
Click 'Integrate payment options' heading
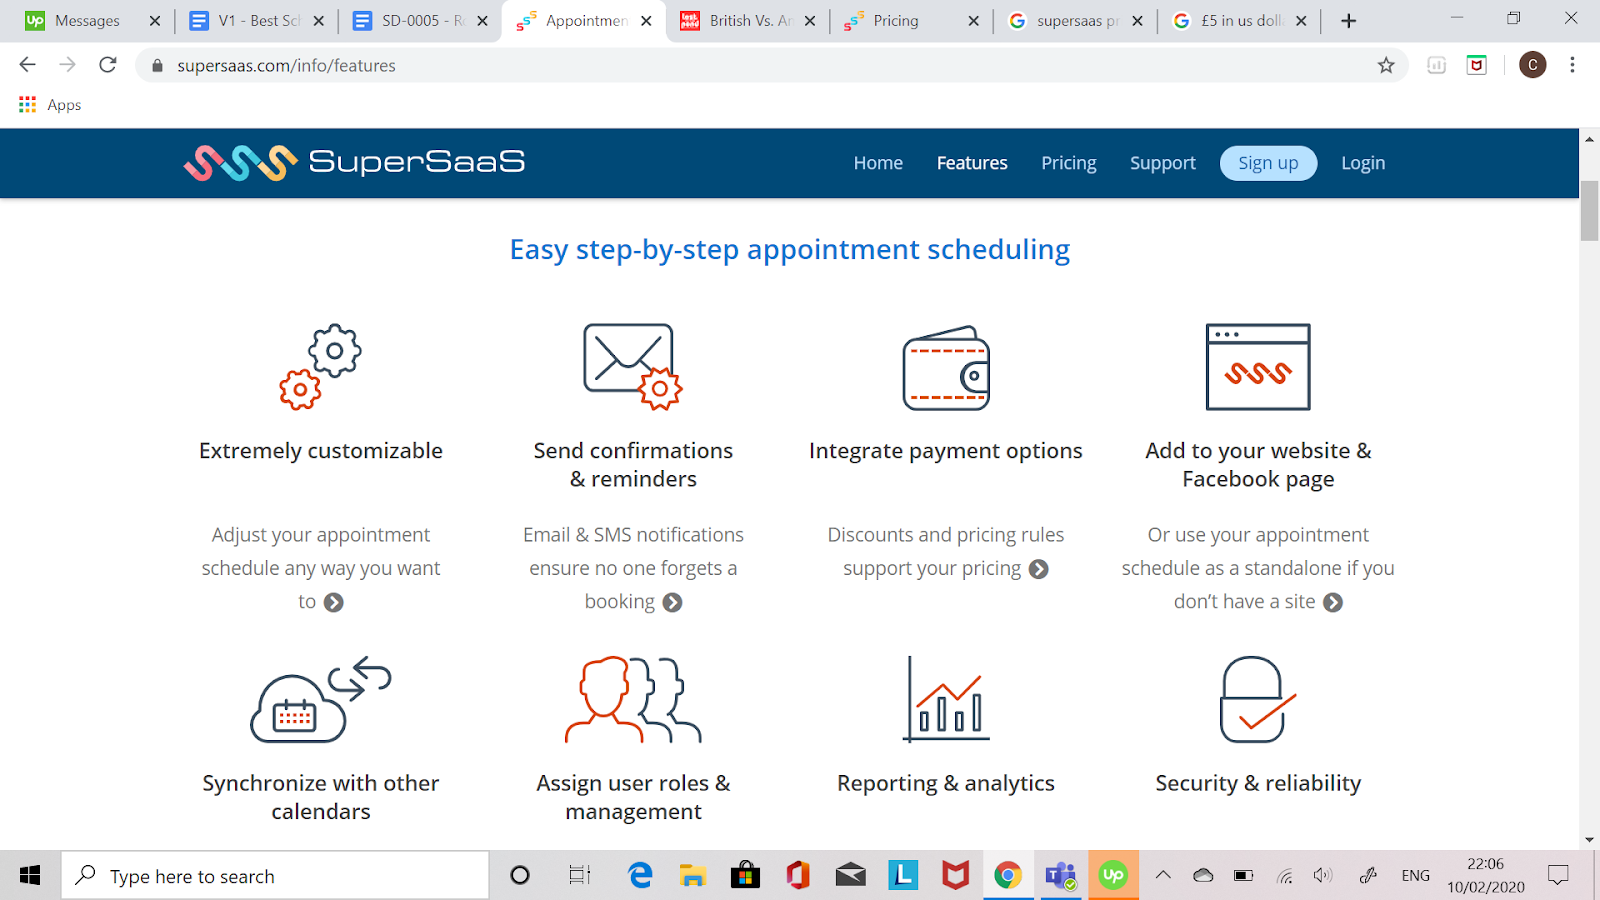(x=946, y=451)
